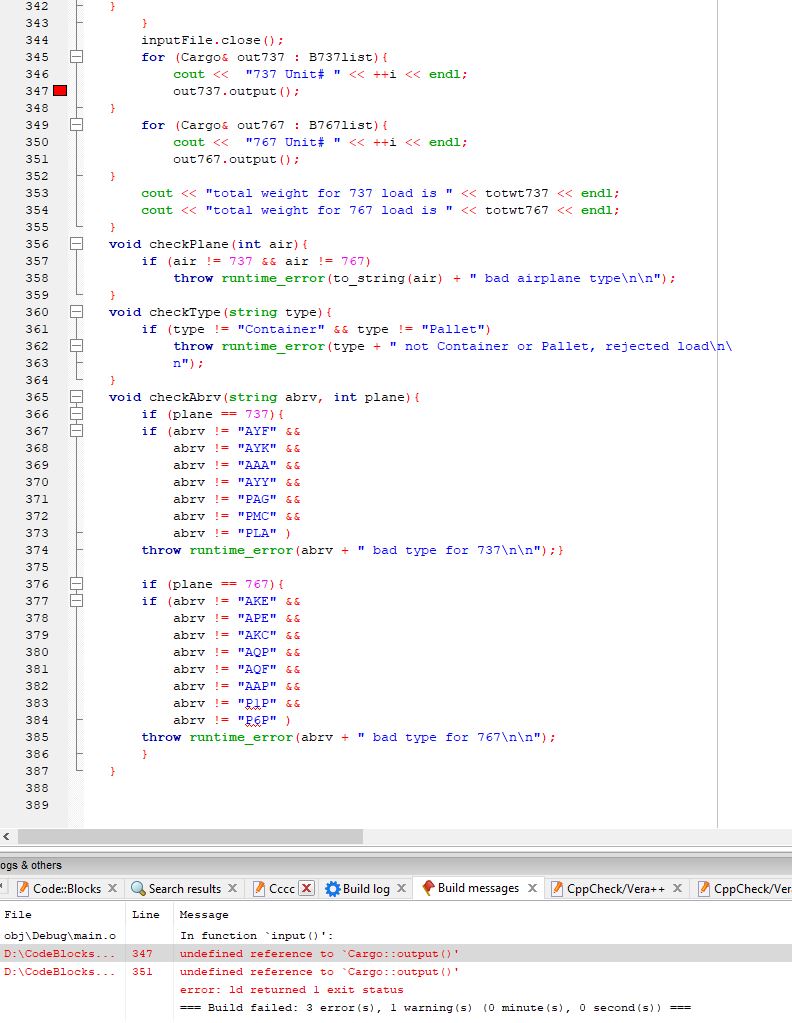Screen dimensions: 792x1023
Task: Click the Build log gear icon
Action: tap(333, 889)
